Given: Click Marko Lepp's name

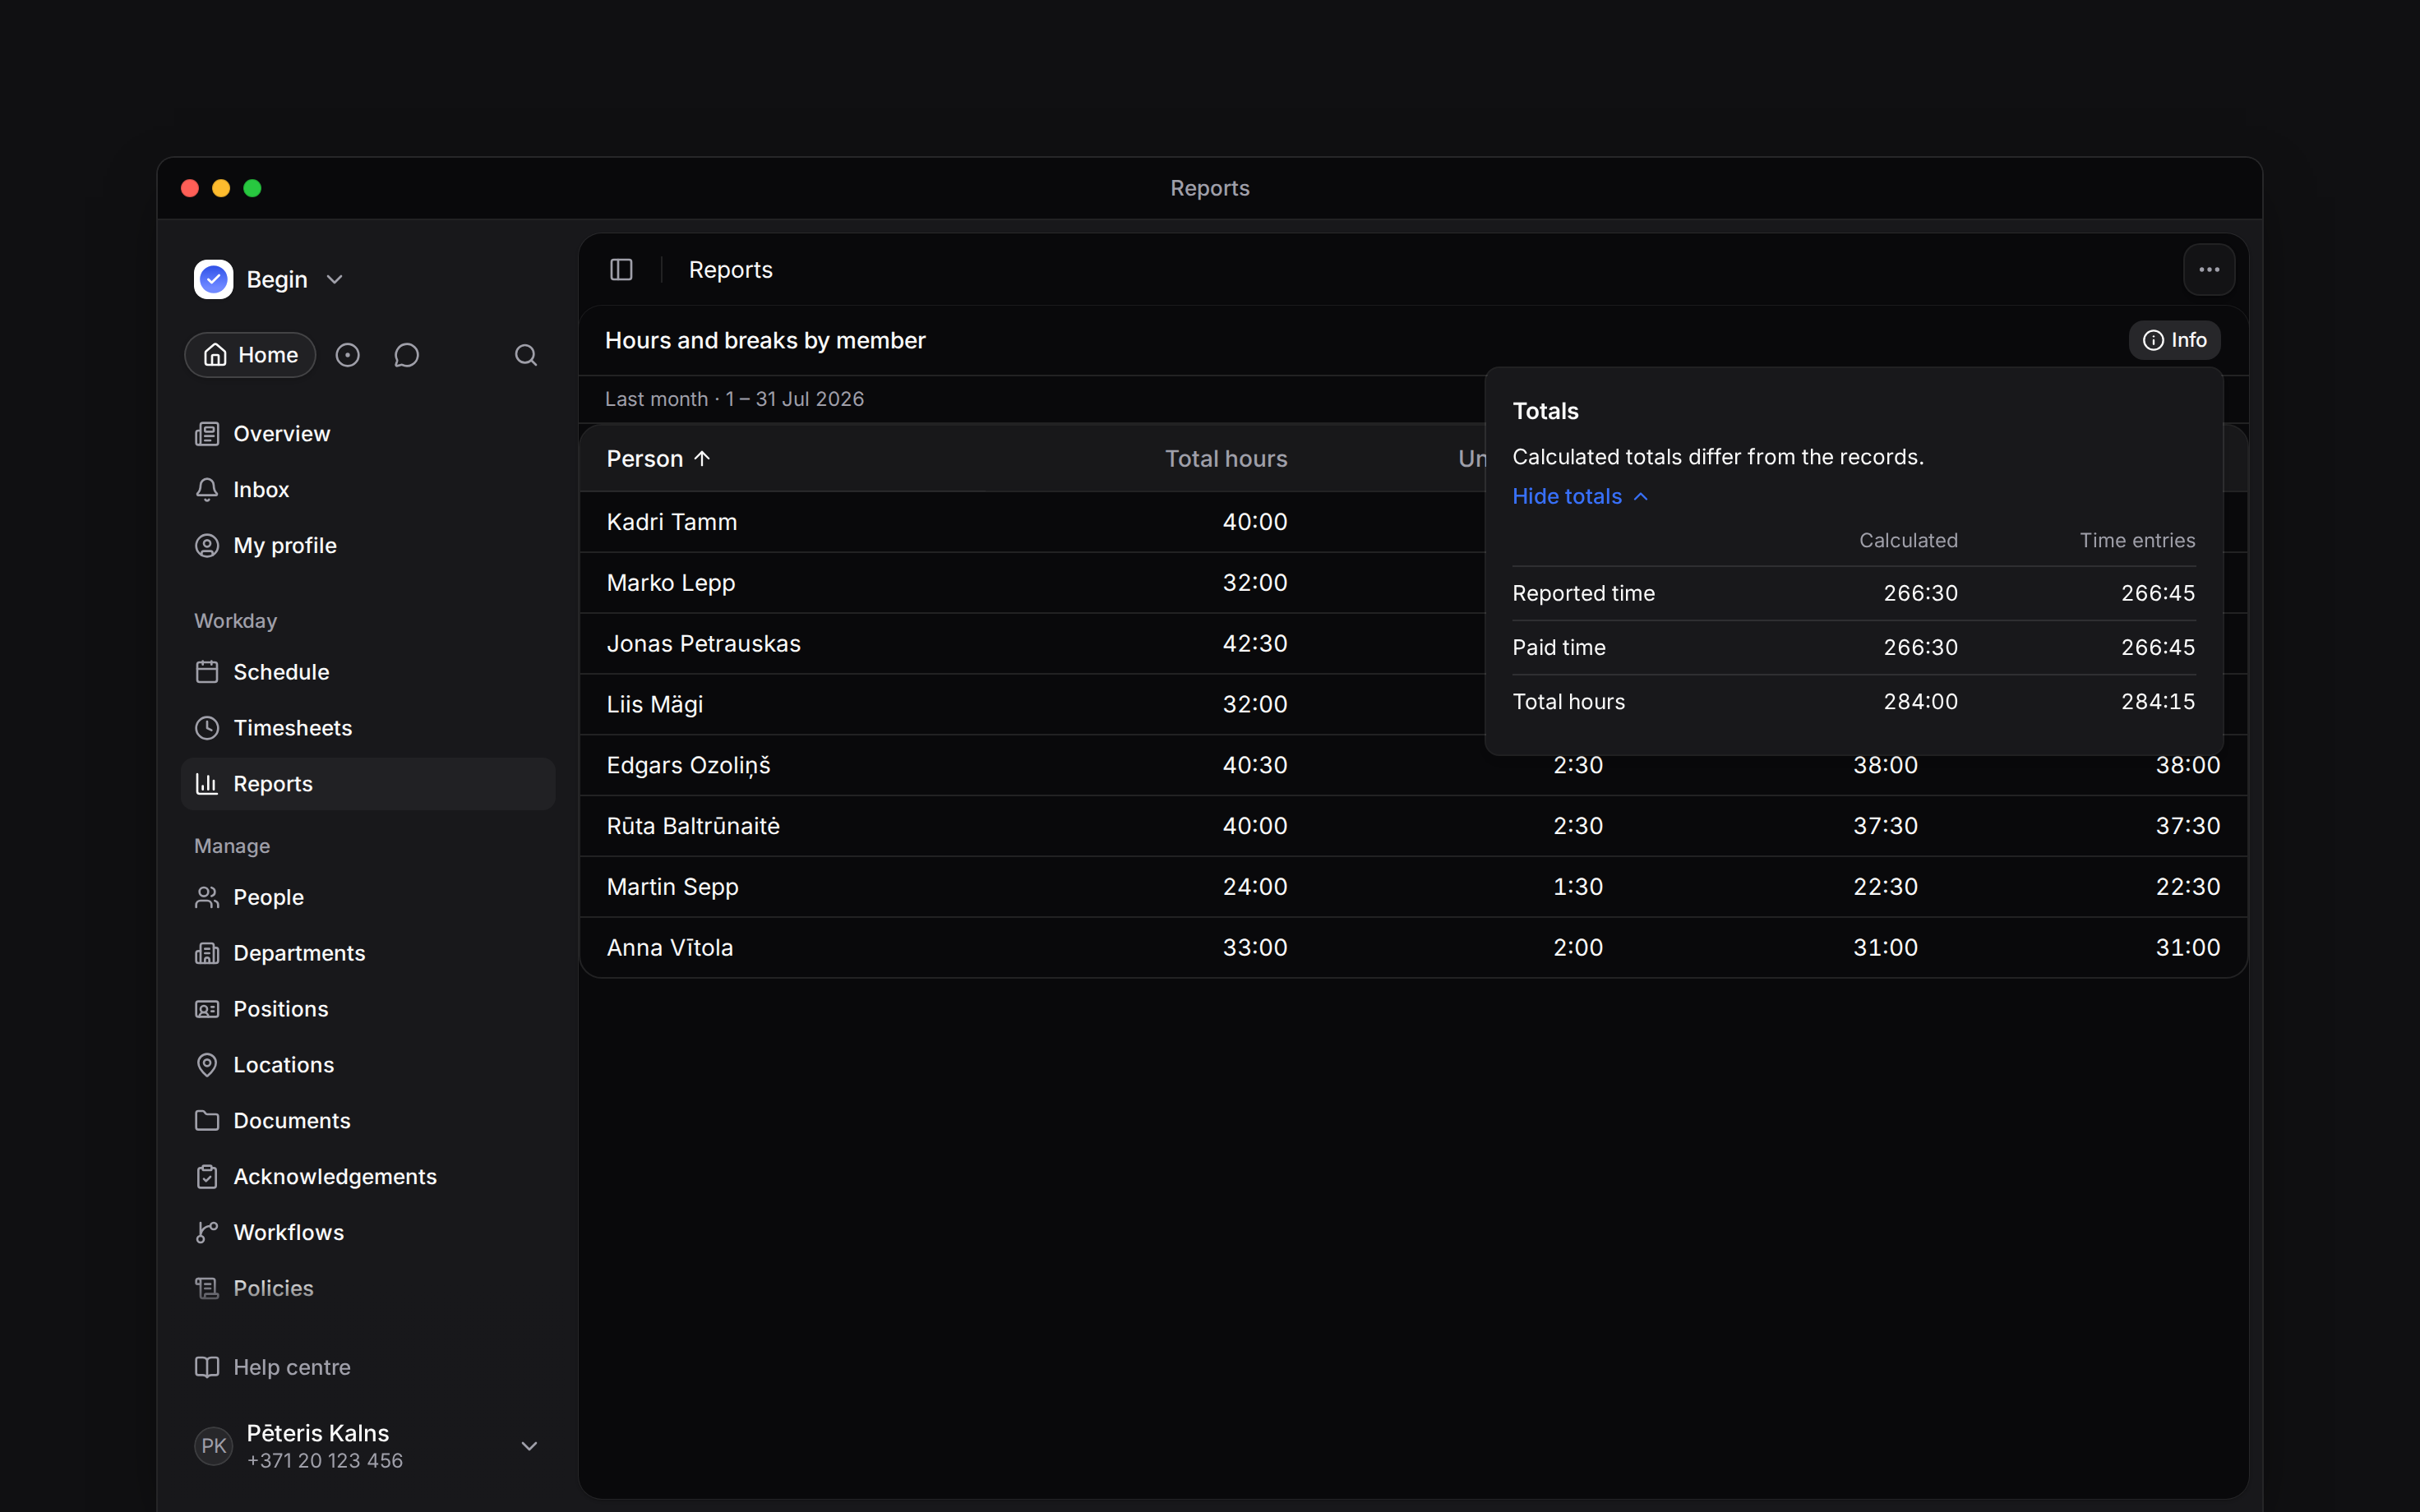Looking at the screenshot, I should click(670, 583).
